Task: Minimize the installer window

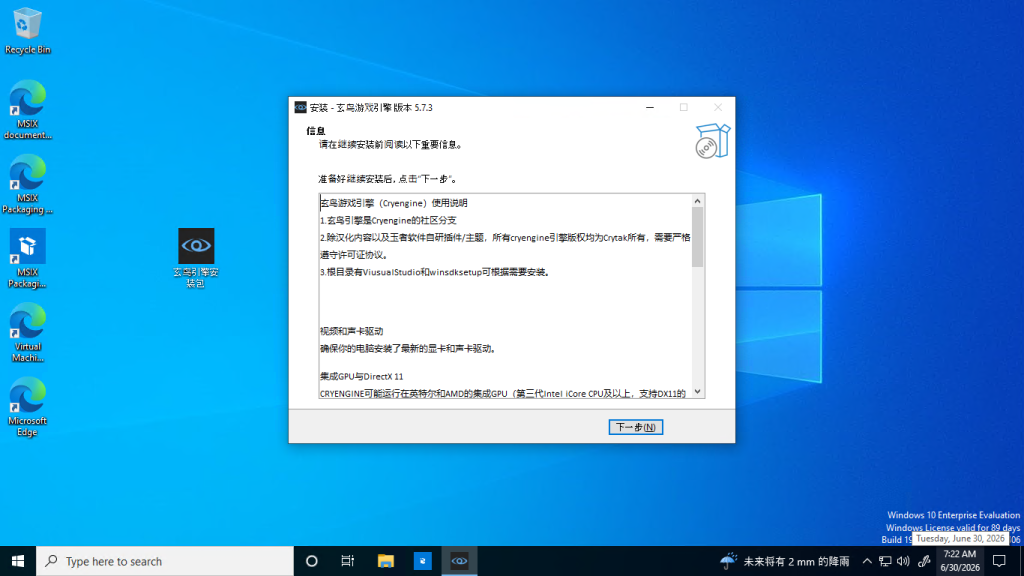Action: 650,107
